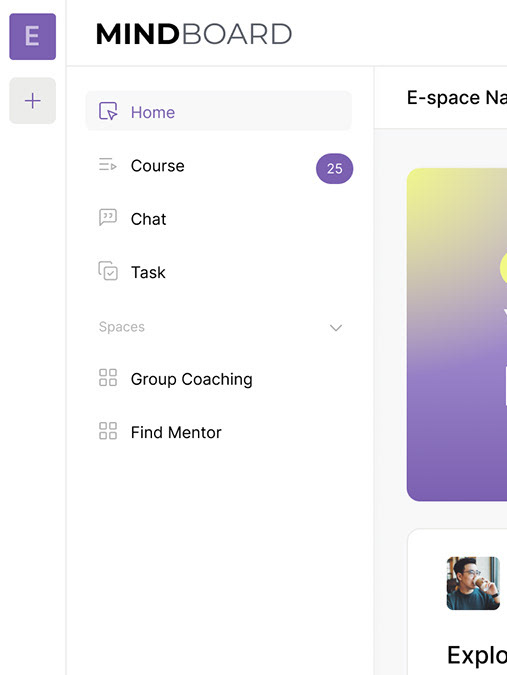
Task: Click the MINDBOARD logo
Action: (x=194, y=34)
